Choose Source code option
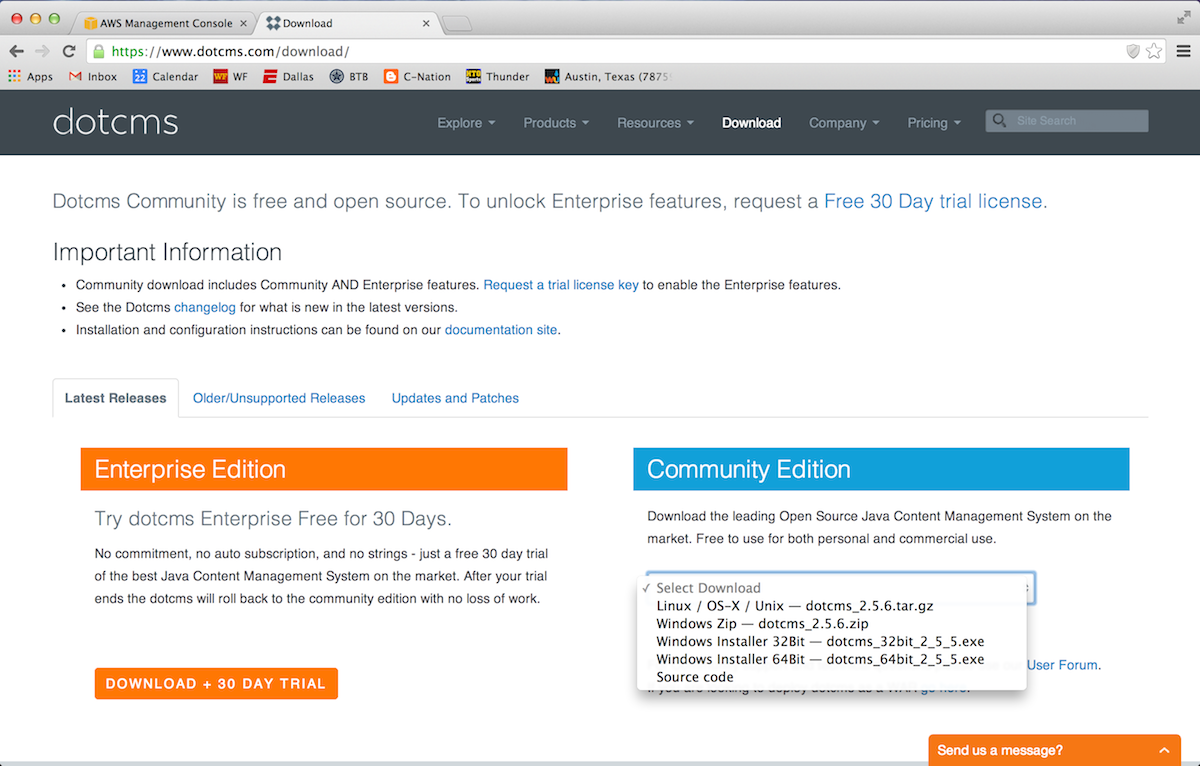This screenshot has width=1200, height=766. tap(832, 678)
